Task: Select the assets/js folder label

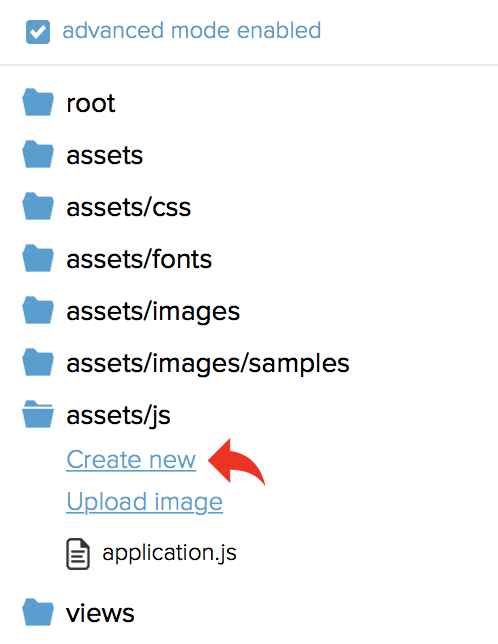Action: [x=118, y=416]
